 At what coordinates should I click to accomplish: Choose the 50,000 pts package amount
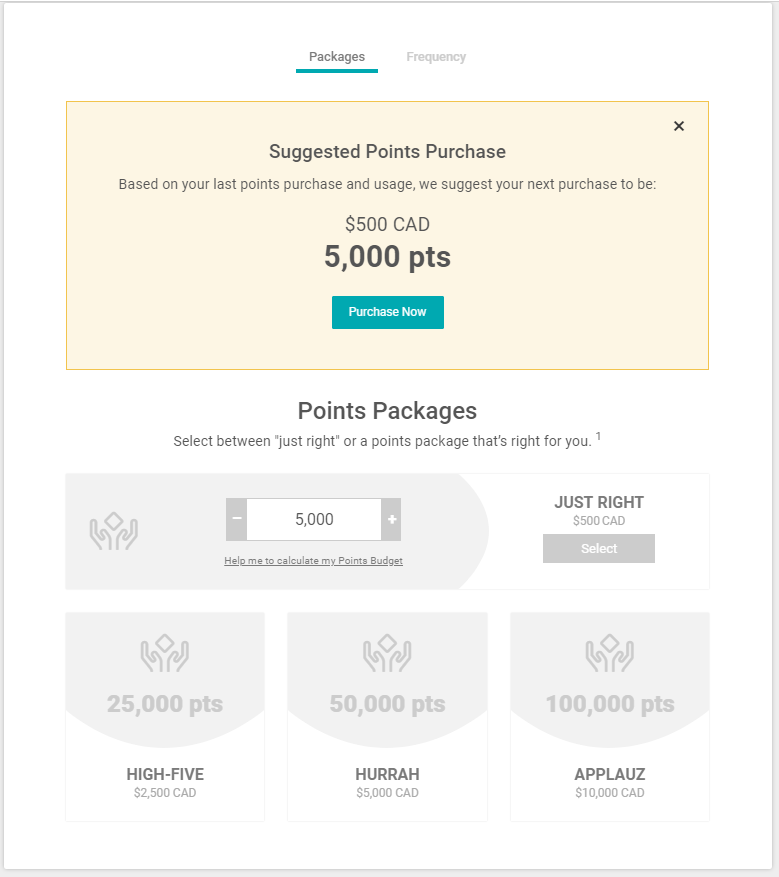click(387, 704)
